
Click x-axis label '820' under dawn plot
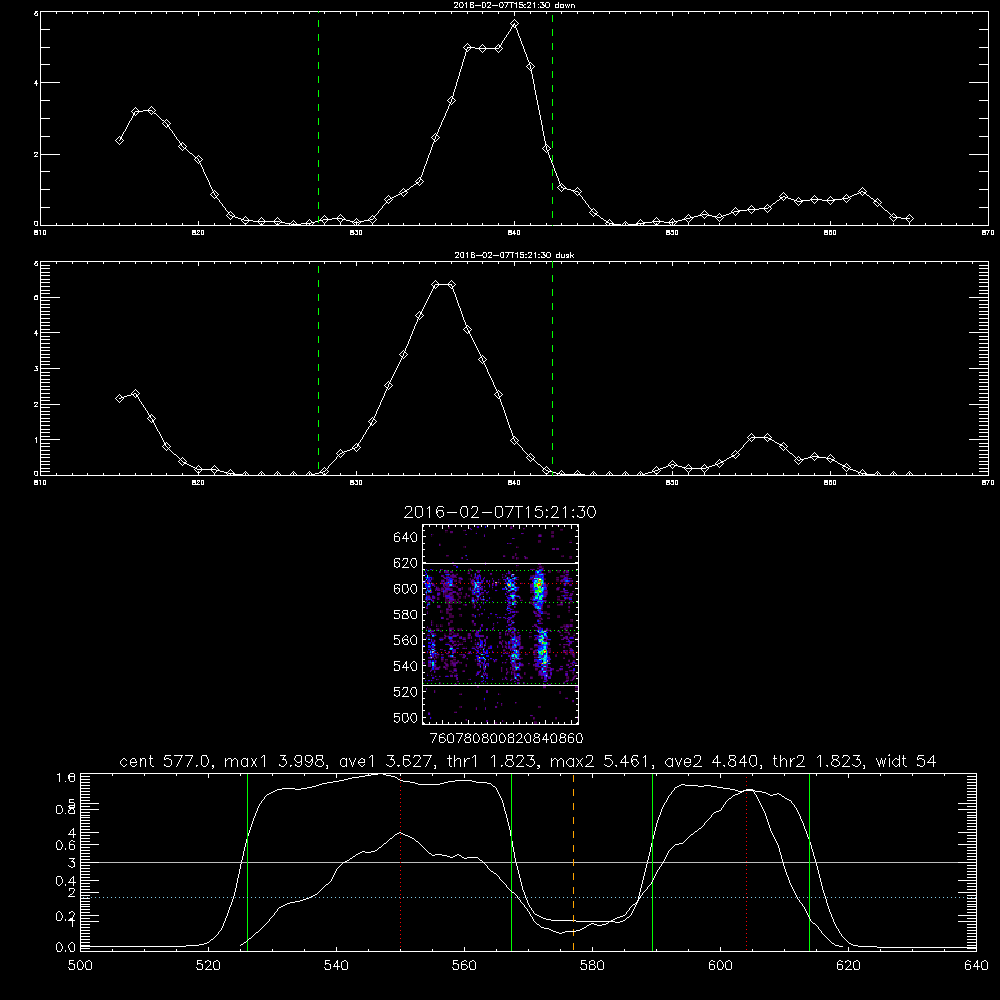[198, 233]
